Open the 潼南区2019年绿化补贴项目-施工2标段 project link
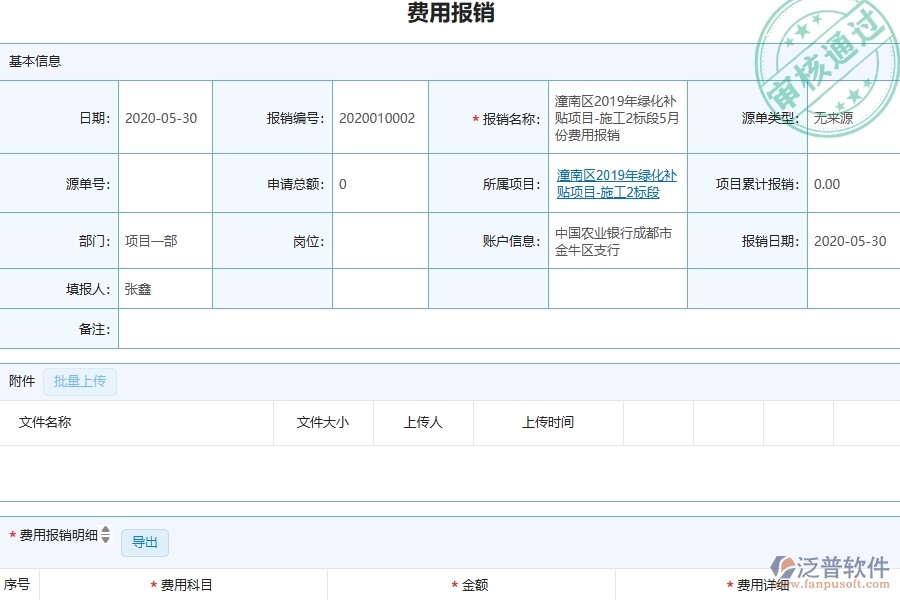Screen dimensions: 900x600 (x=617, y=184)
